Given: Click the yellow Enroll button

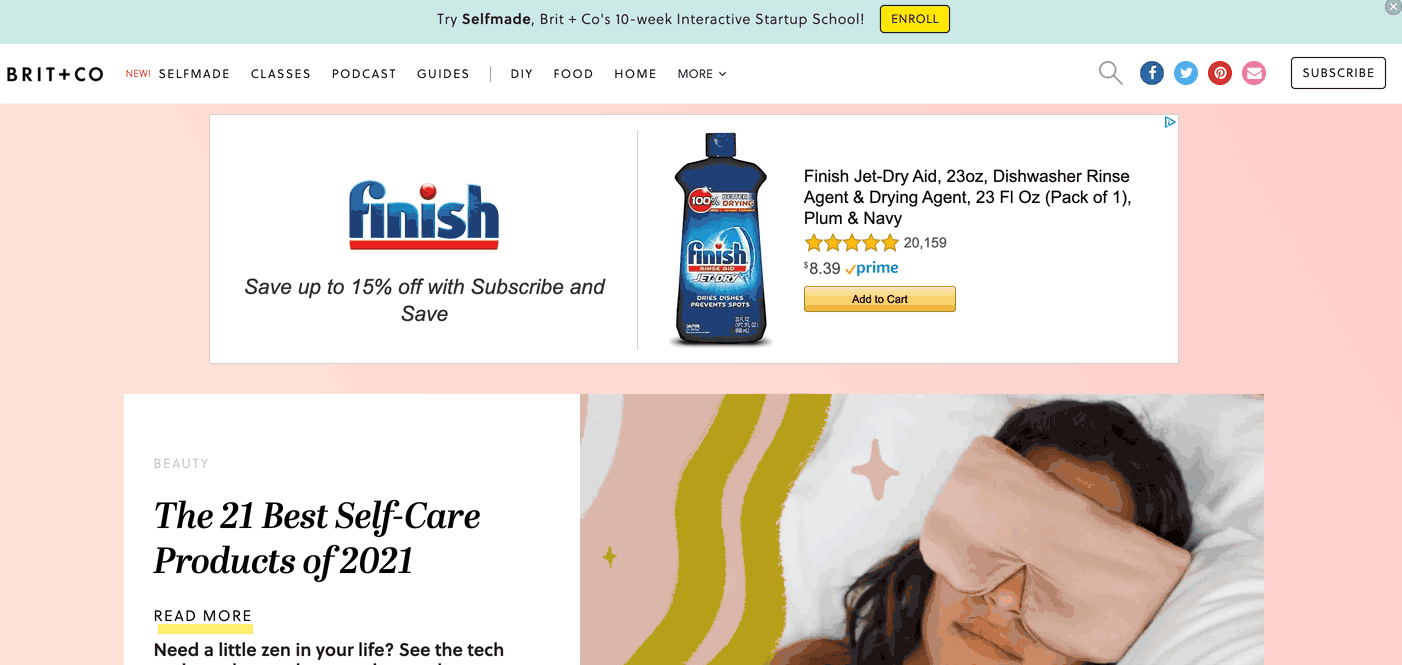Looking at the screenshot, I should 915,19.
